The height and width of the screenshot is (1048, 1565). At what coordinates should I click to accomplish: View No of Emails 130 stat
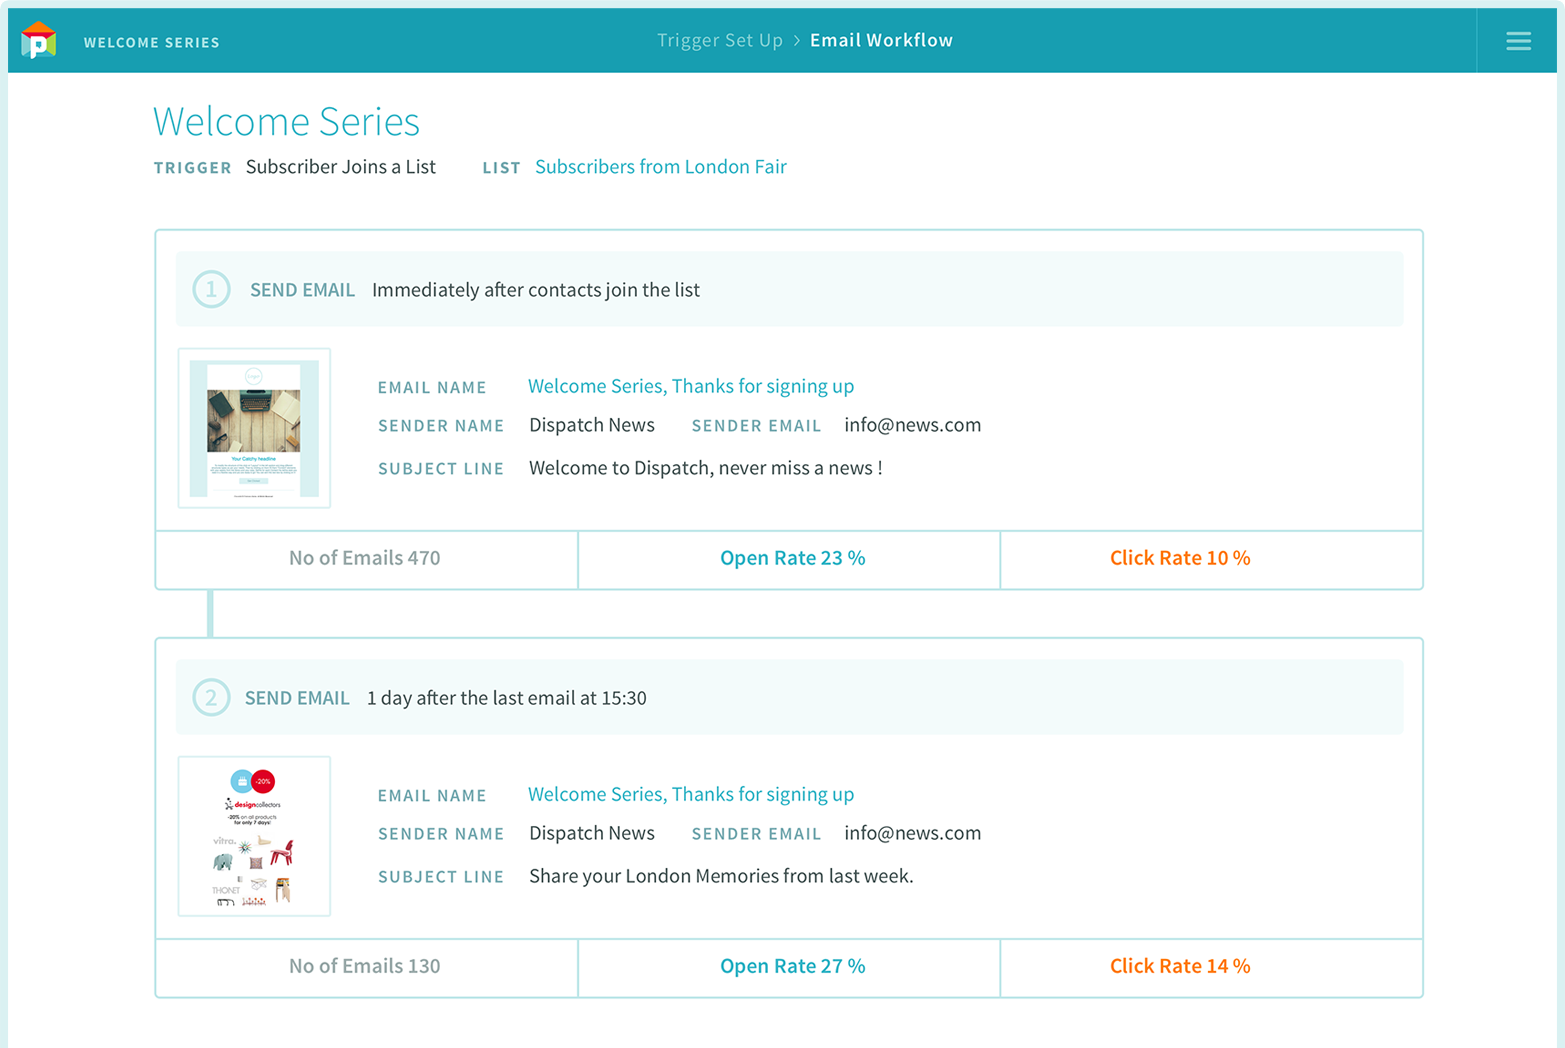[366, 967]
